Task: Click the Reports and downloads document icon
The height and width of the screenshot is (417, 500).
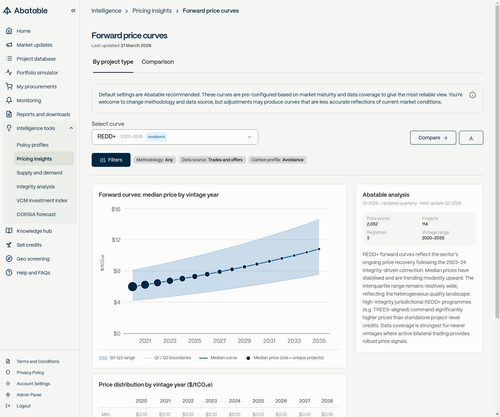Action: tap(9, 114)
